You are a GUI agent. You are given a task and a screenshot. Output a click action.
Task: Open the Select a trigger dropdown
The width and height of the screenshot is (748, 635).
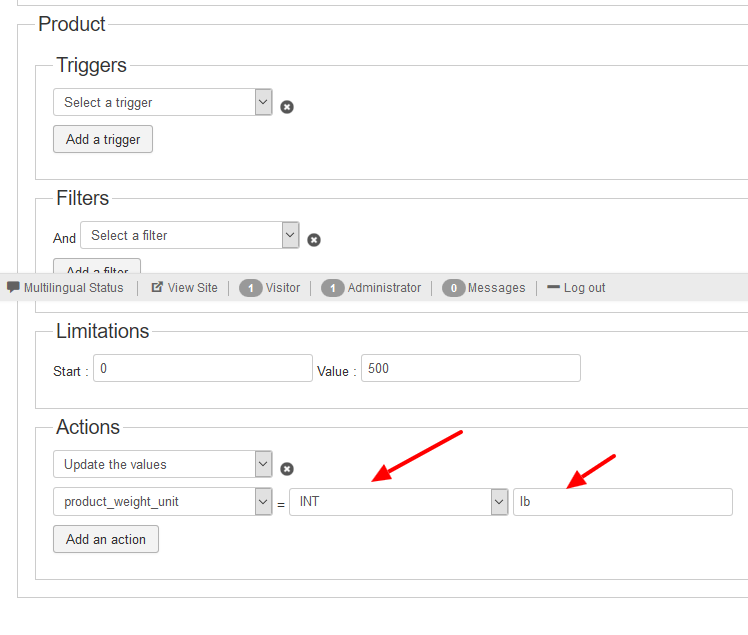[x=163, y=102]
